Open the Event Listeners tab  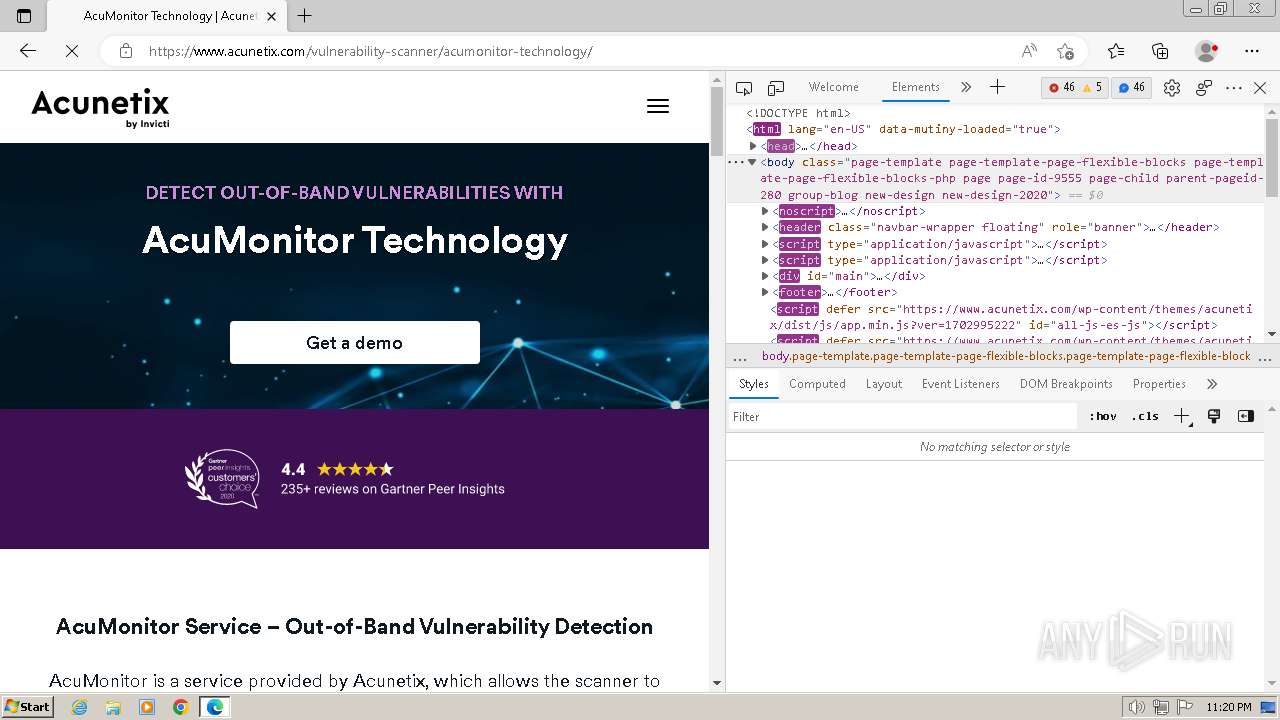click(960, 384)
